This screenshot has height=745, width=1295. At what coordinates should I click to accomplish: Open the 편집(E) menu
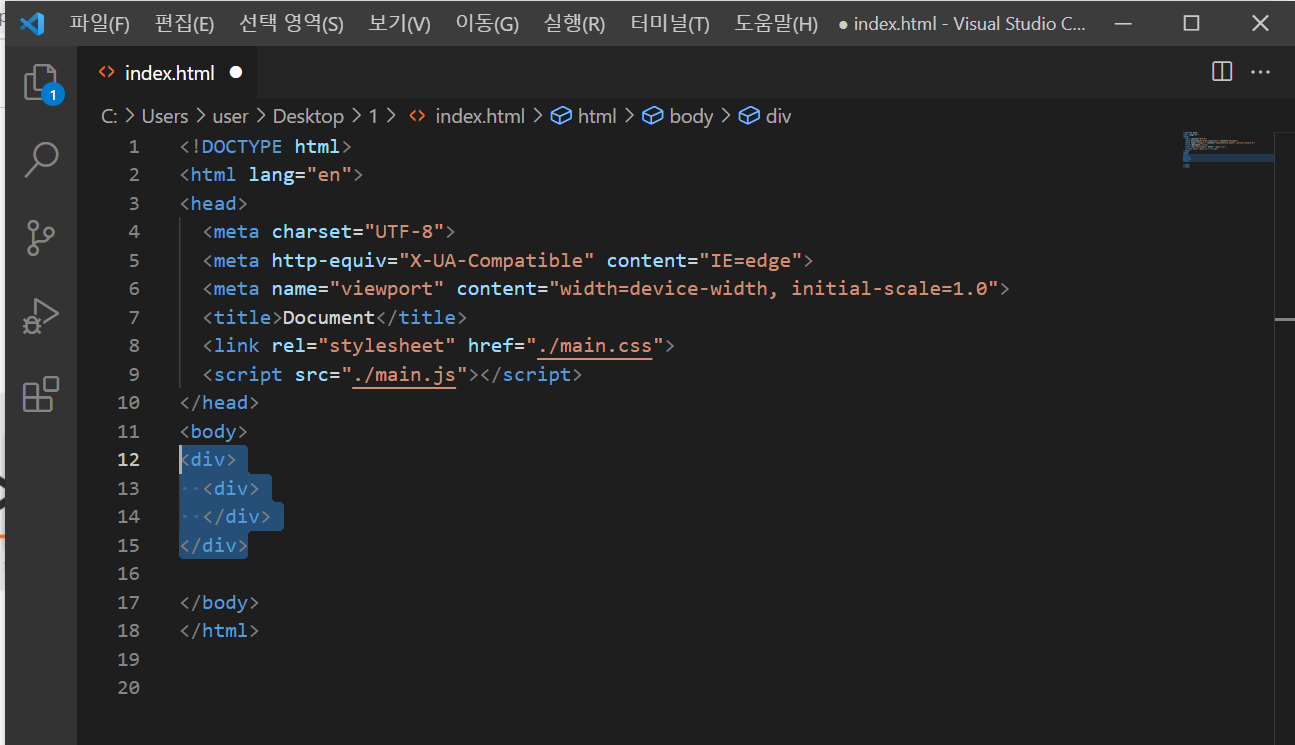click(185, 24)
